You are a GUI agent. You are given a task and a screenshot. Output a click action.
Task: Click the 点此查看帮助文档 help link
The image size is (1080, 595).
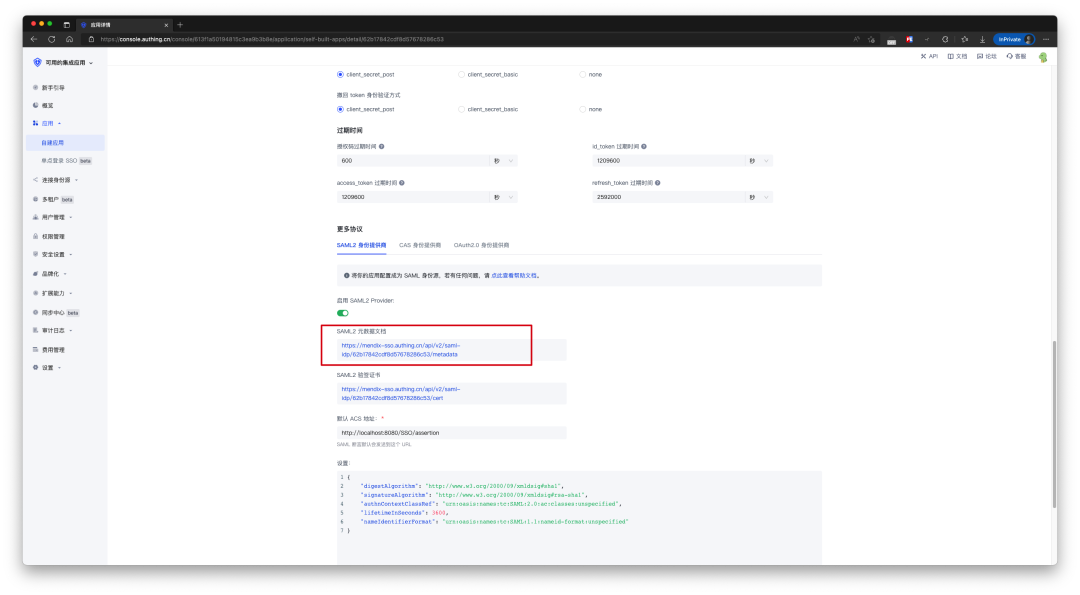click(x=514, y=275)
